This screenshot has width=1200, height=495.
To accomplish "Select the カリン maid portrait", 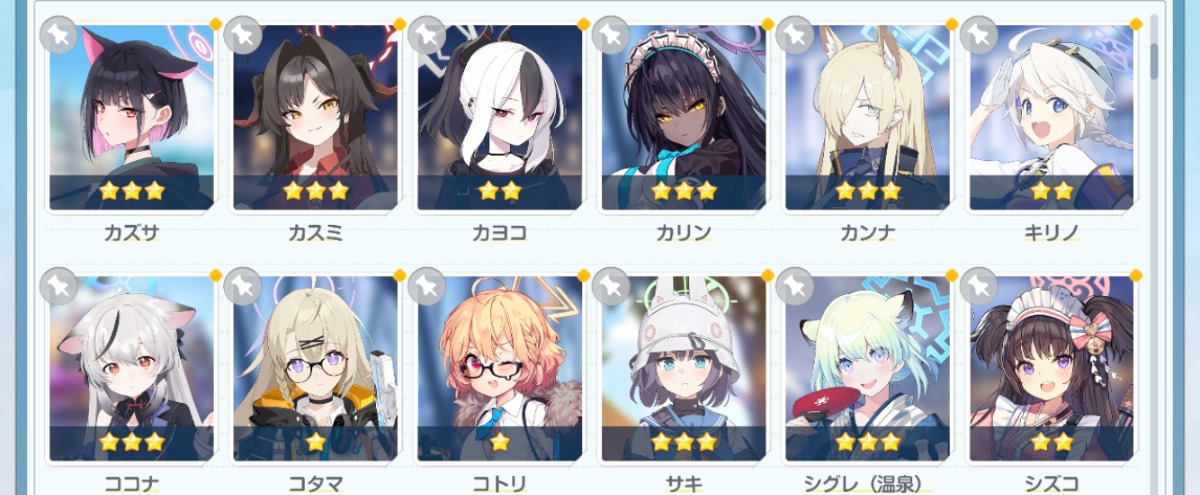I will (683, 115).
